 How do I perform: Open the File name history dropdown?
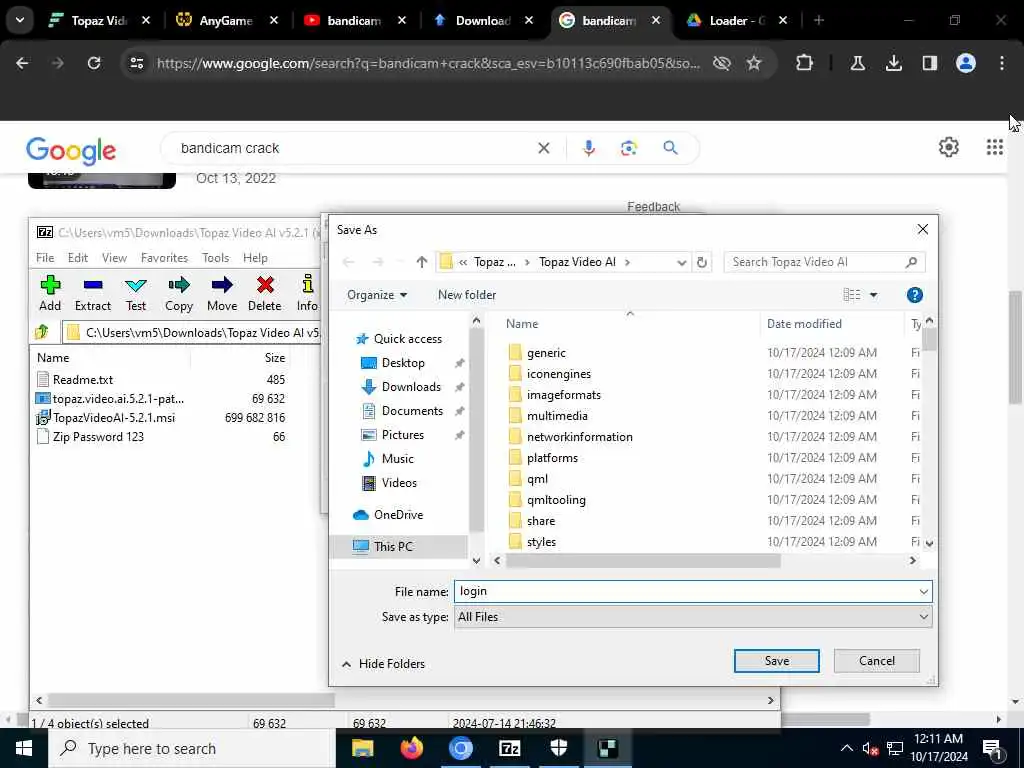pyautogui.click(x=923, y=592)
